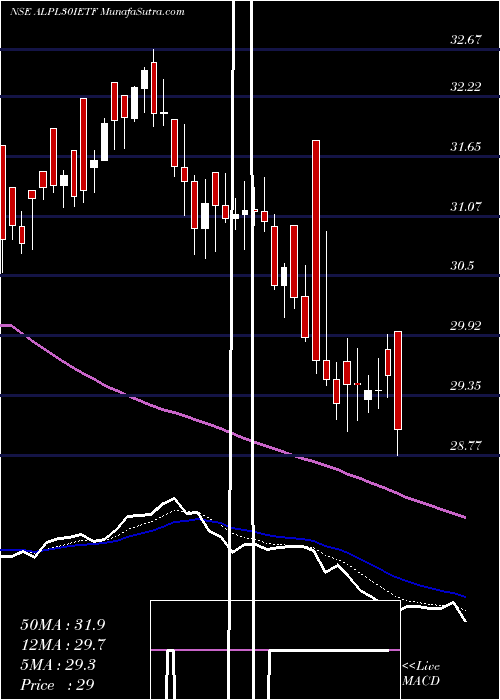The height and width of the screenshot is (700, 500).
Task: Click the 29.92 price axis label
Action: click(x=466, y=326)
